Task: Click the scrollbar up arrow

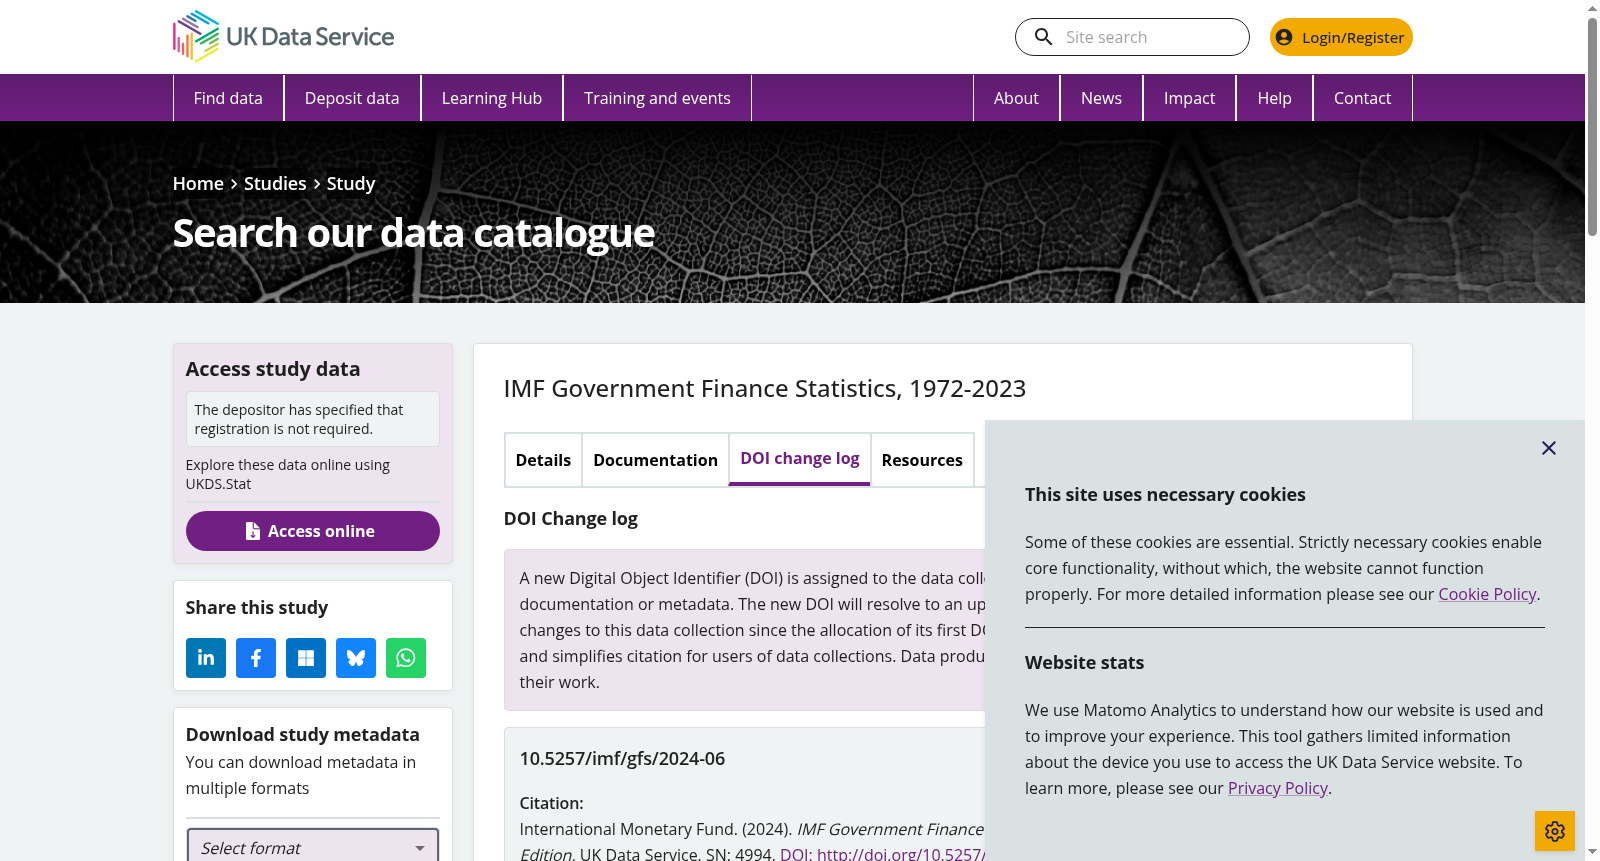Action: pyautogui.click(x=1592, y=8)
